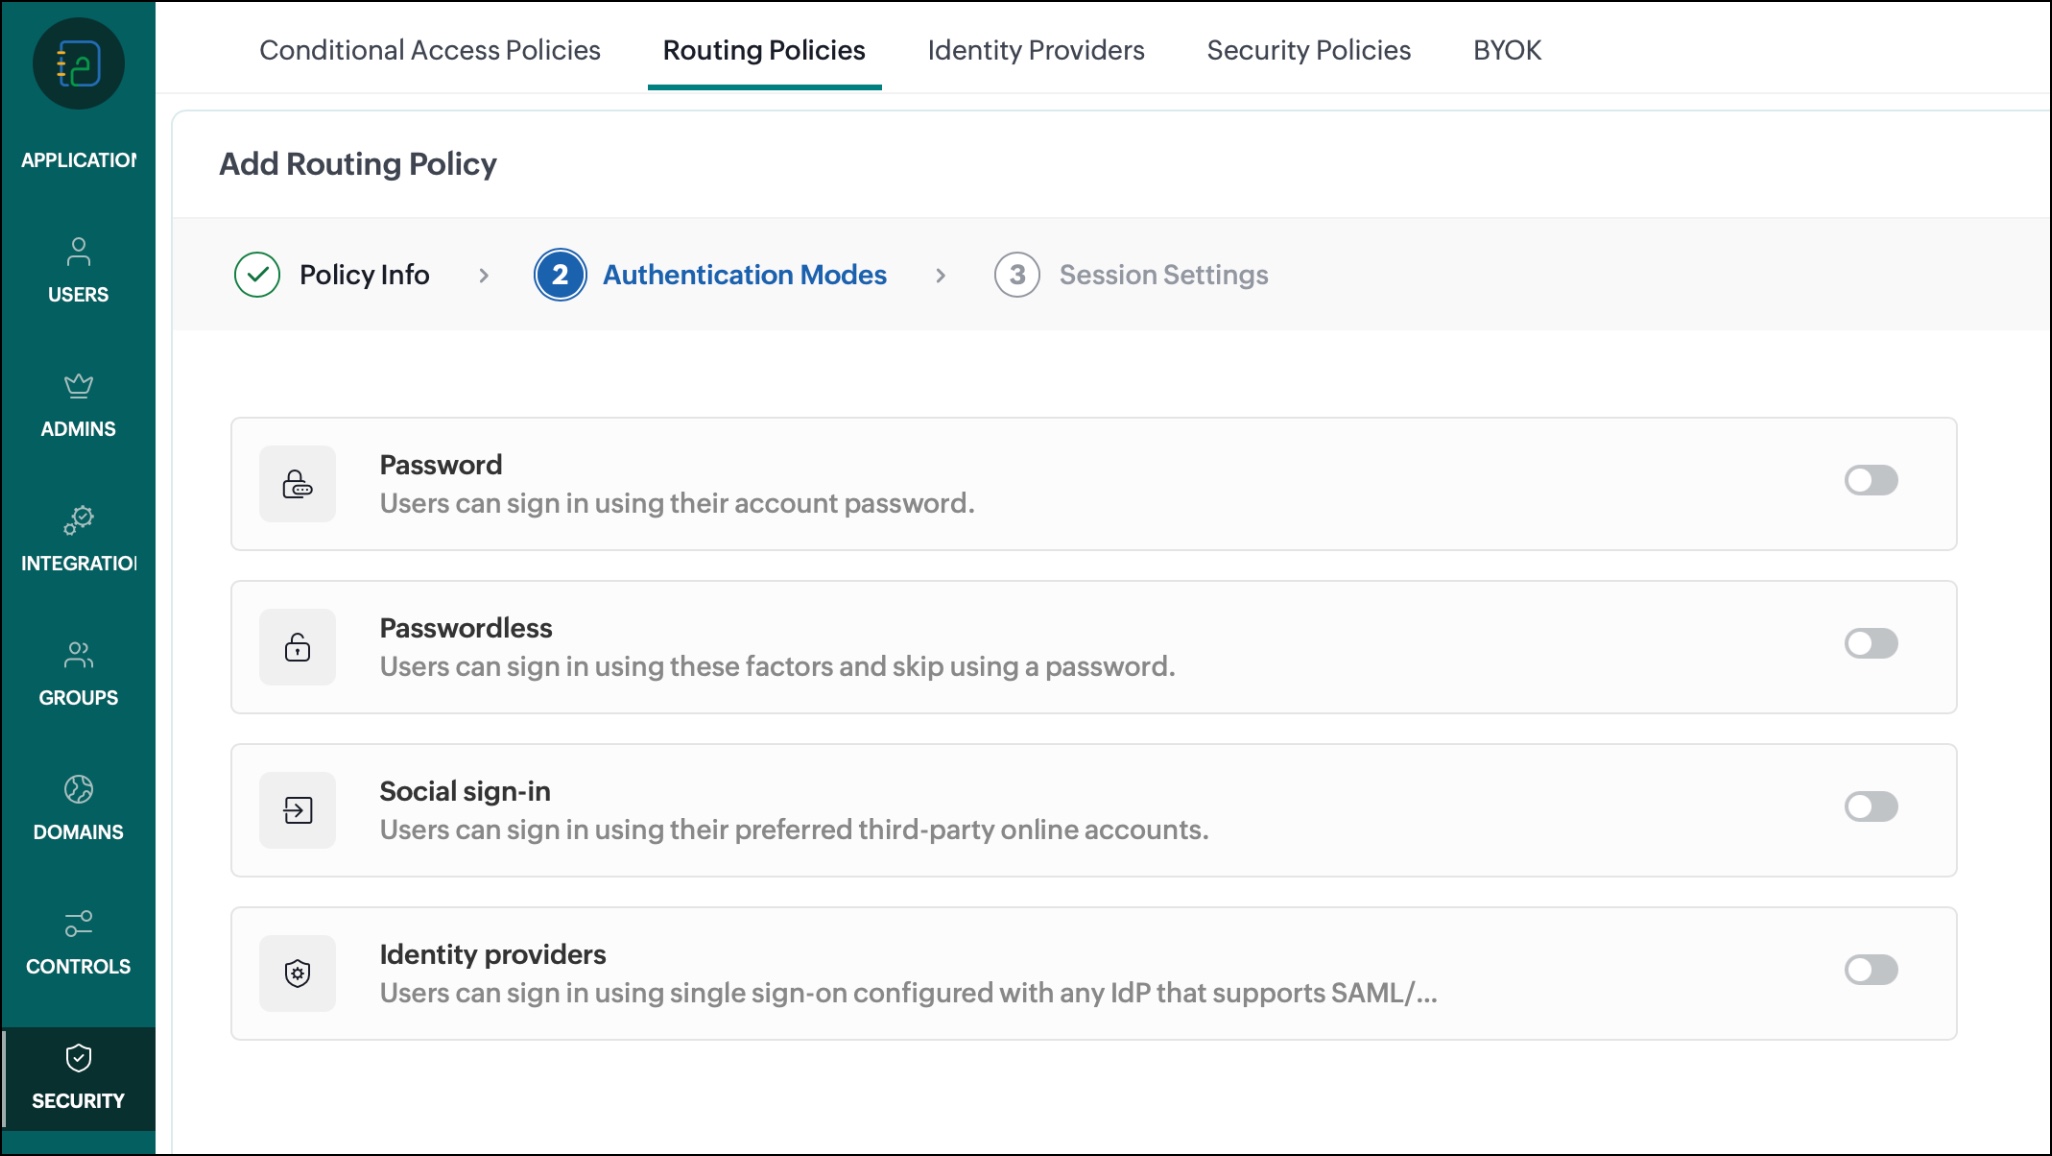Open the Integrations gear icon
The width and height of the screenshot is (2052, 1156).
(78, 520)
